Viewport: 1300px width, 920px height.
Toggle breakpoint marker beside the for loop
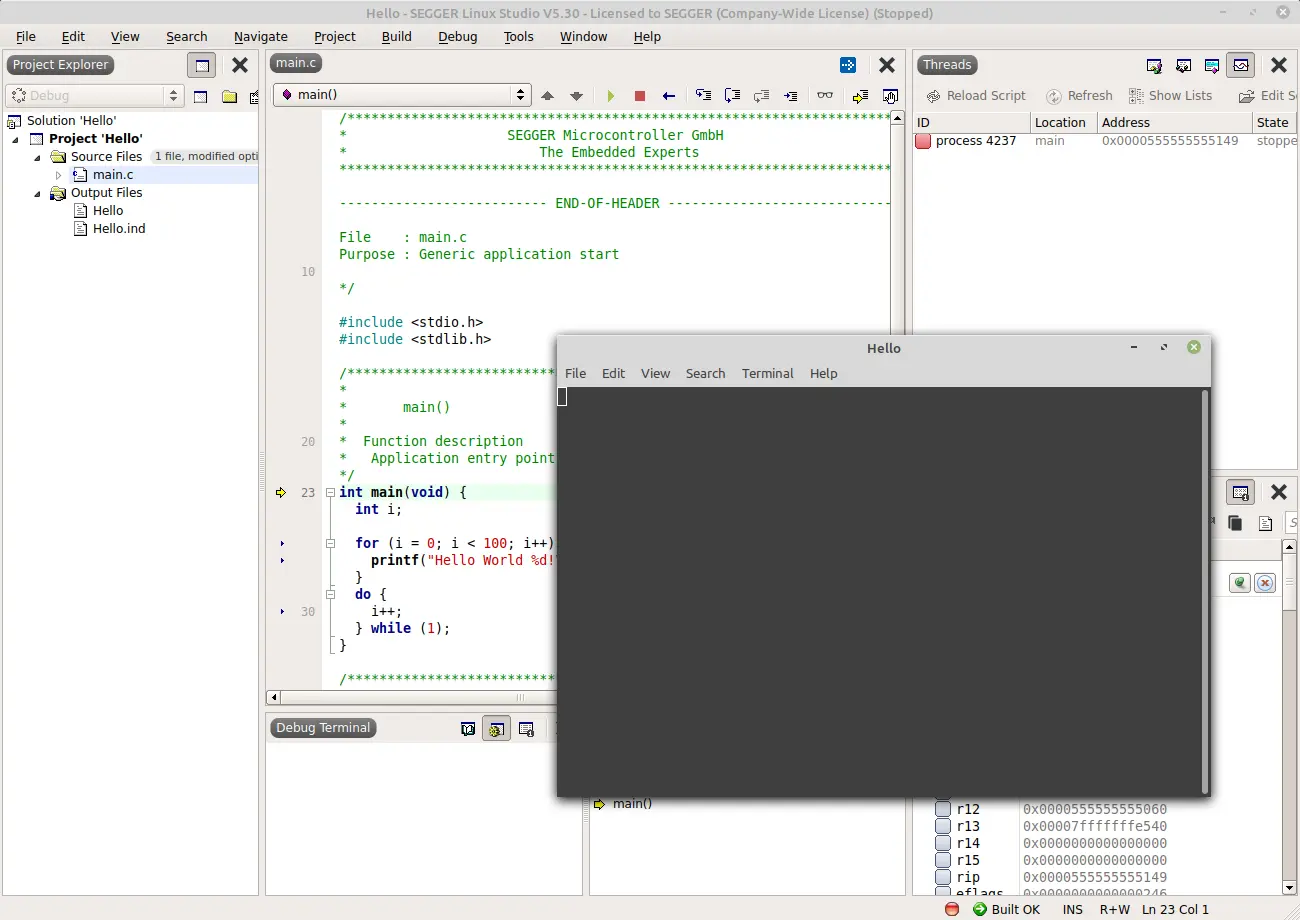[x=281, y=544]
